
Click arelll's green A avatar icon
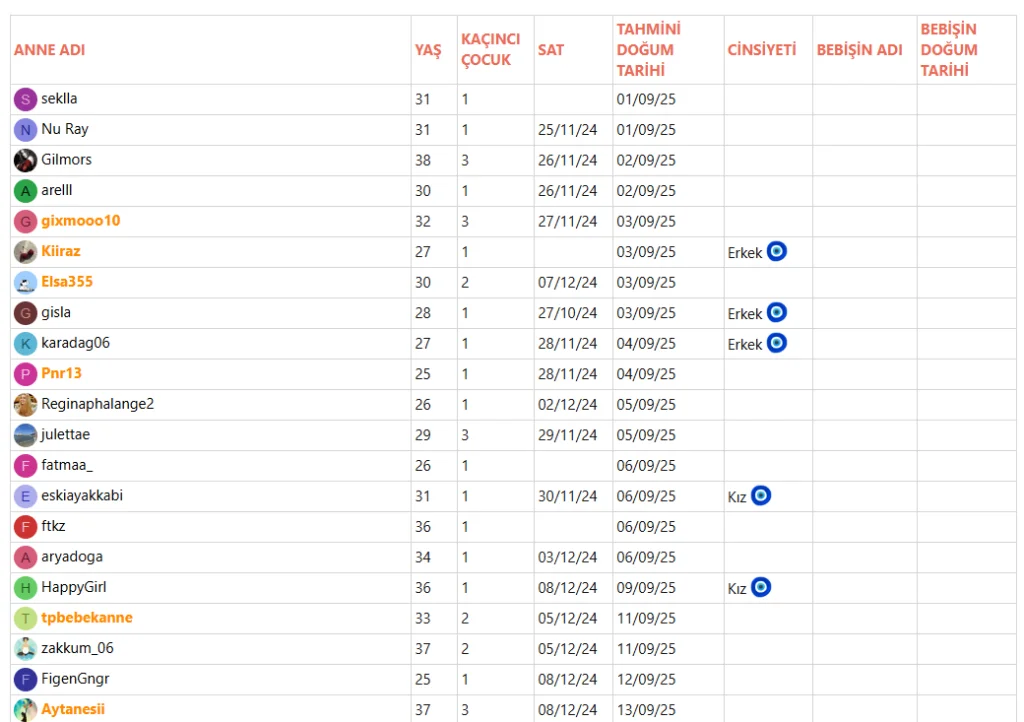click(x=26, y=191)
